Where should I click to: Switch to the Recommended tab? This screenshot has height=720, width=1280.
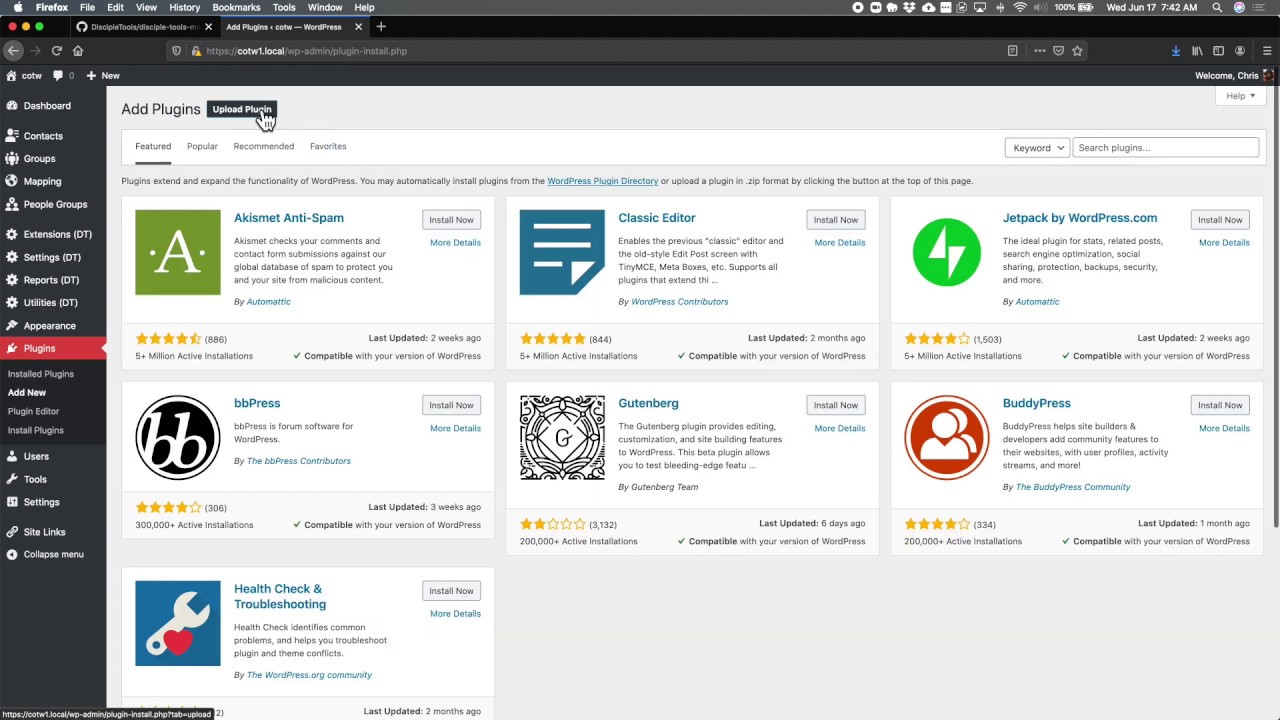[264, 147]
